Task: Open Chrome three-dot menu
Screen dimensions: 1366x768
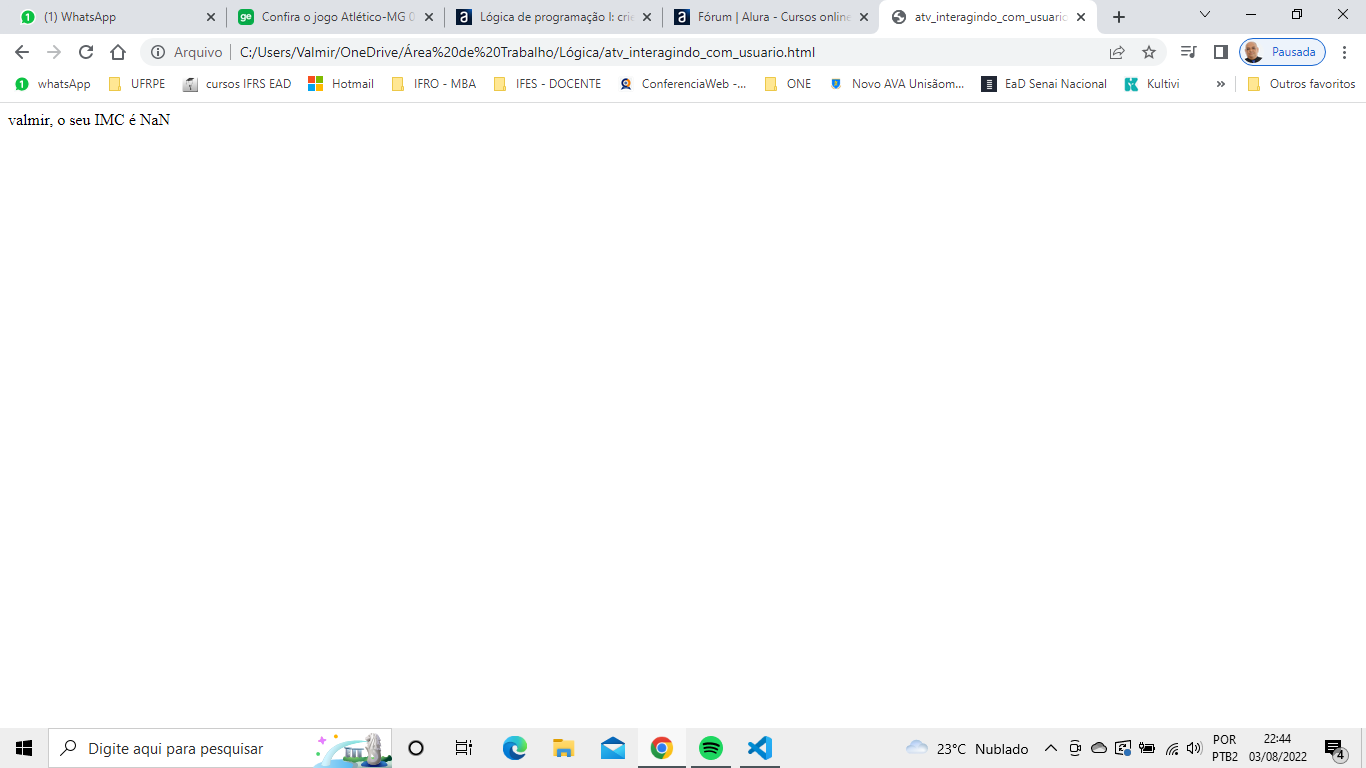Action: [x=1344, y=52]
